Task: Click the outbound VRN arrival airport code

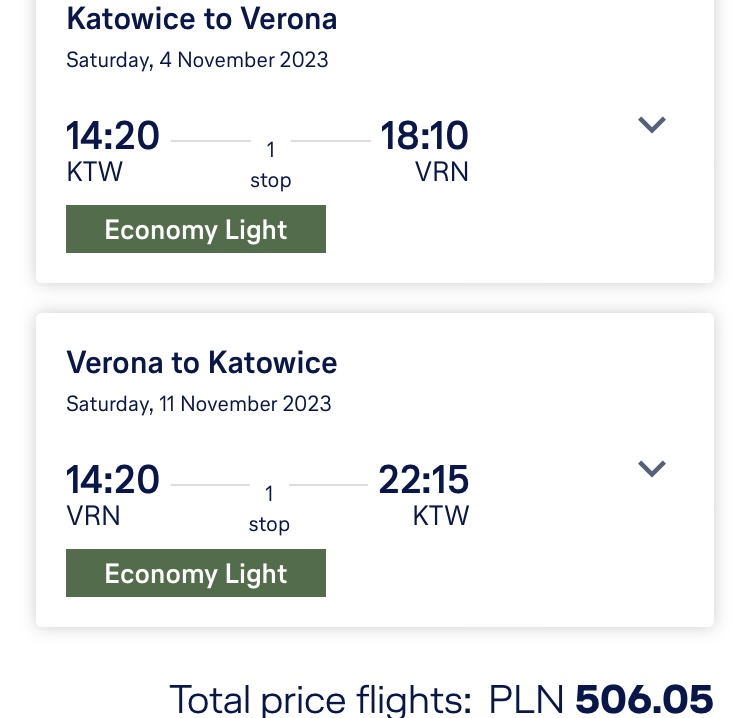Action: click(x=441, y=172)
